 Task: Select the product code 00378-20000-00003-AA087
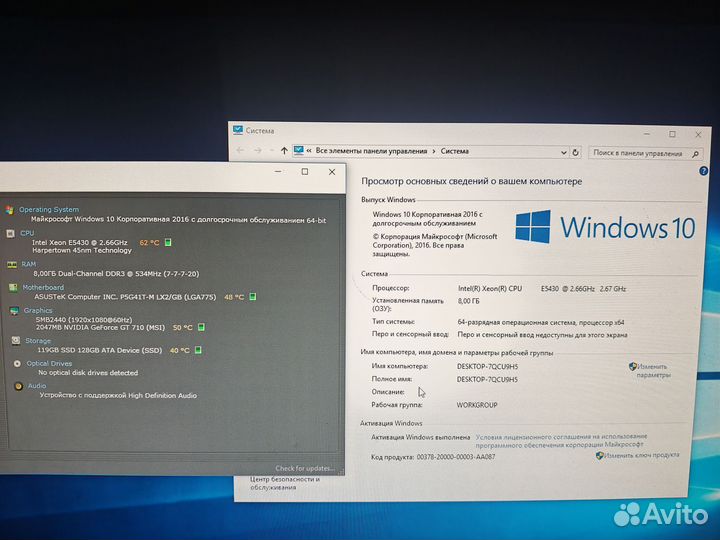[x=456, y=457]
